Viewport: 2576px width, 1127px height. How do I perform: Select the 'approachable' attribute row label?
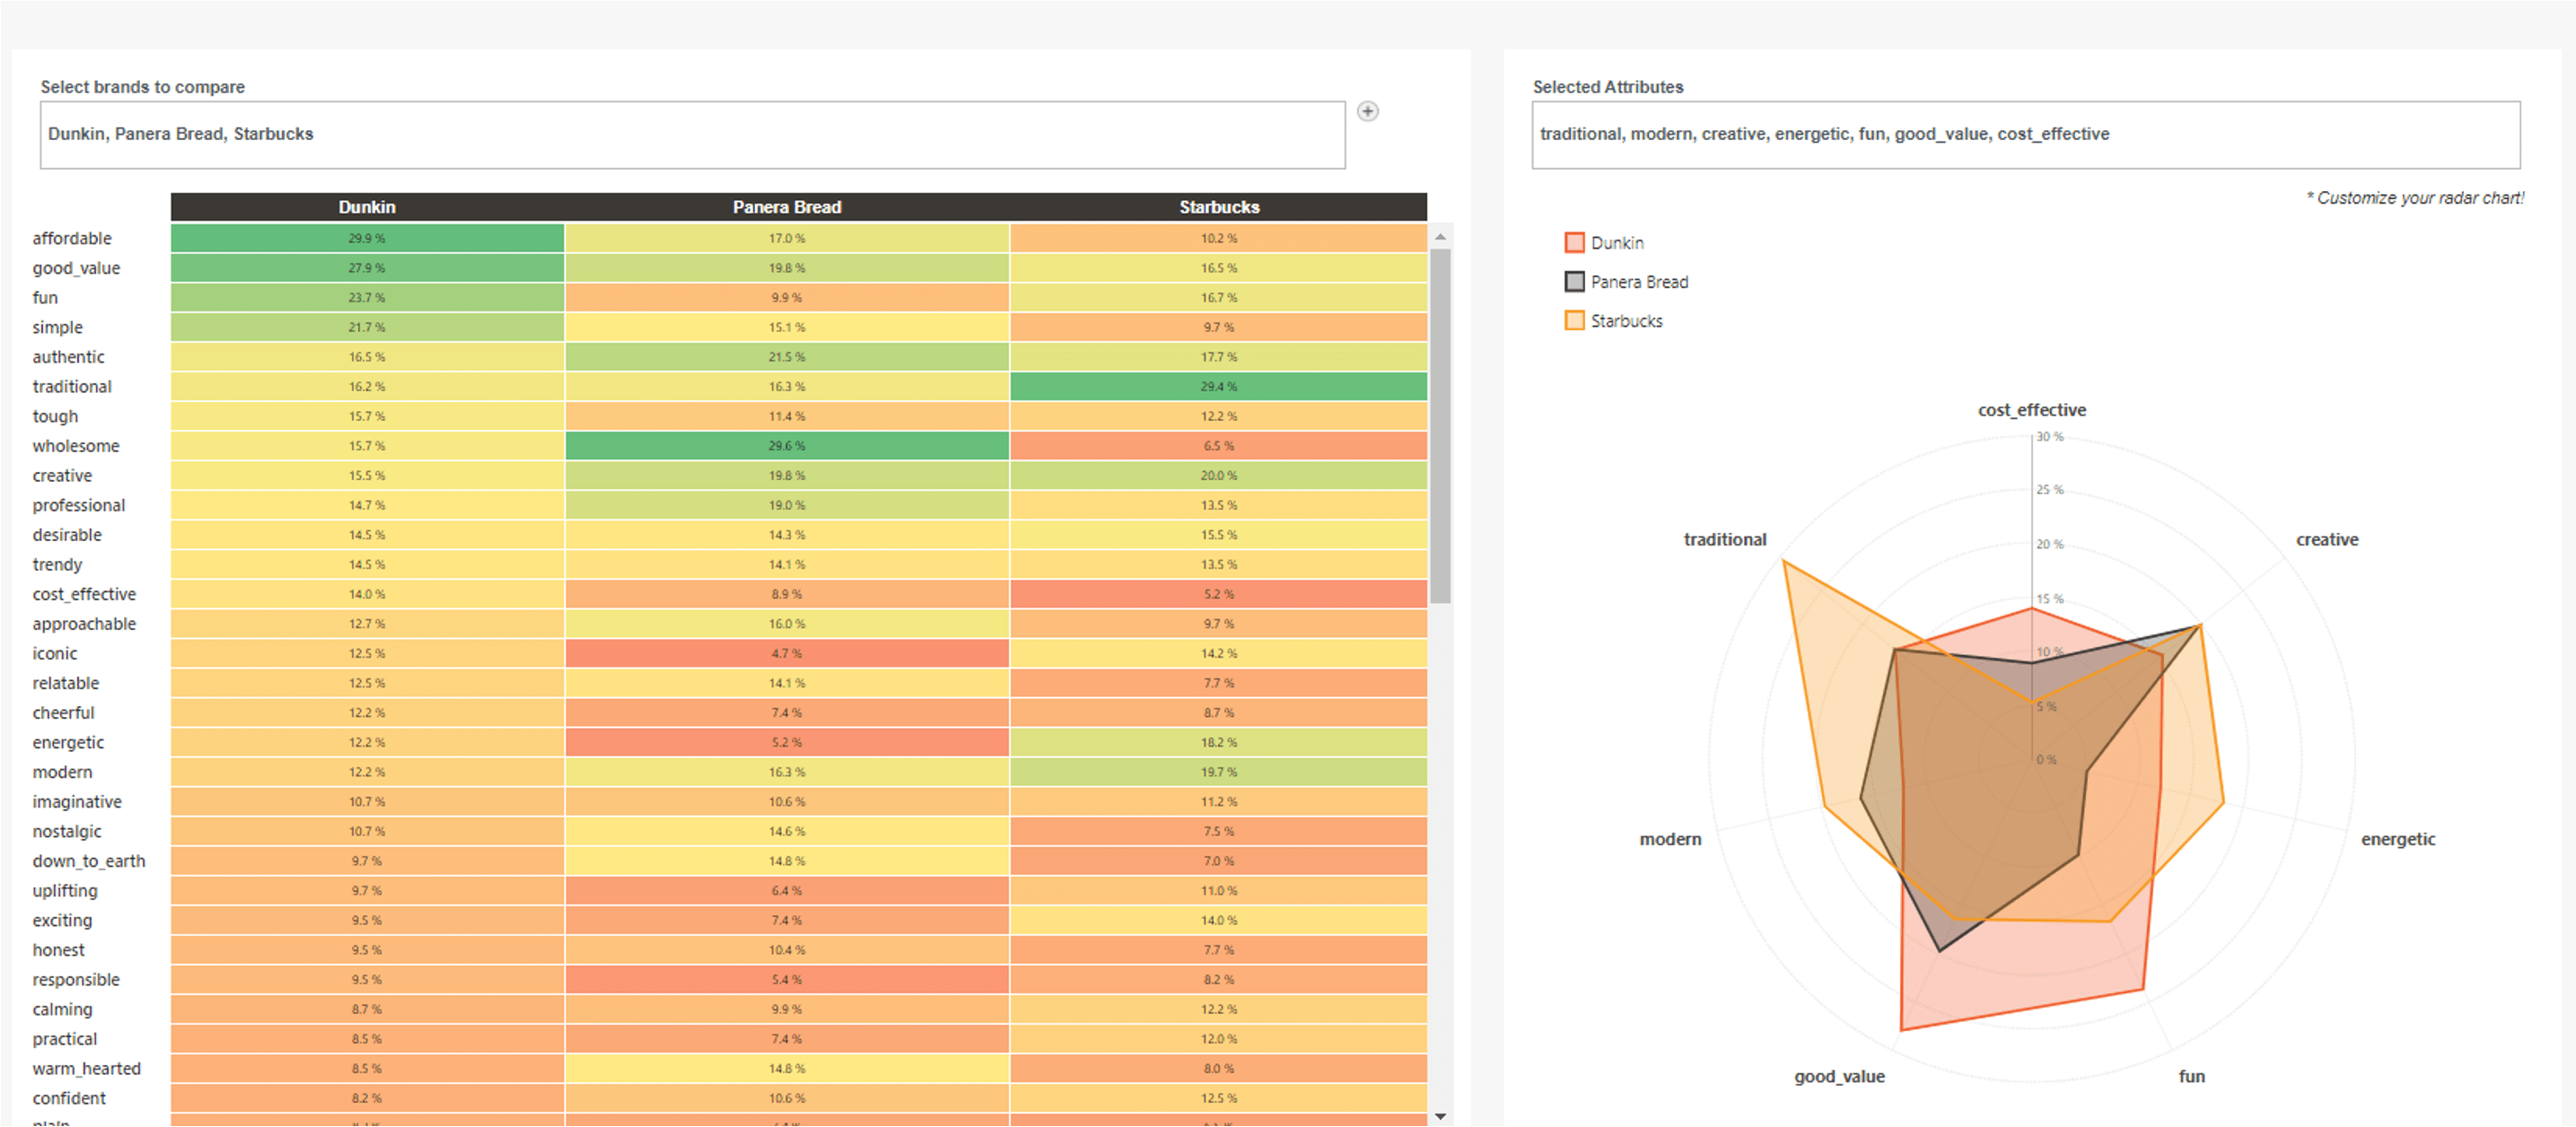coord(84,624)
